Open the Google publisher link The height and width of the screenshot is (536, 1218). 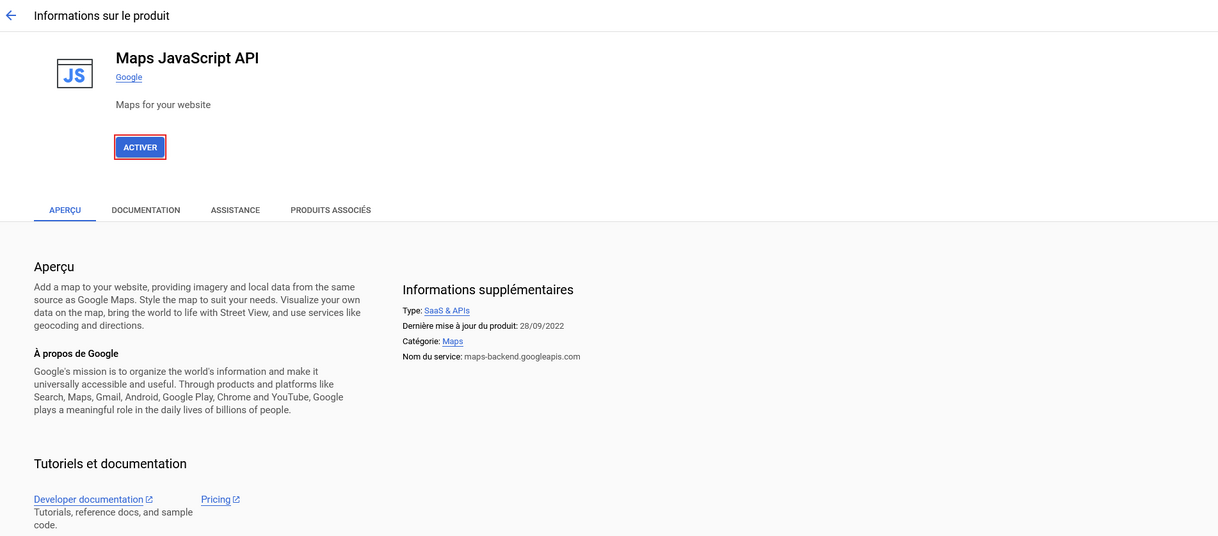click(129, 77)
